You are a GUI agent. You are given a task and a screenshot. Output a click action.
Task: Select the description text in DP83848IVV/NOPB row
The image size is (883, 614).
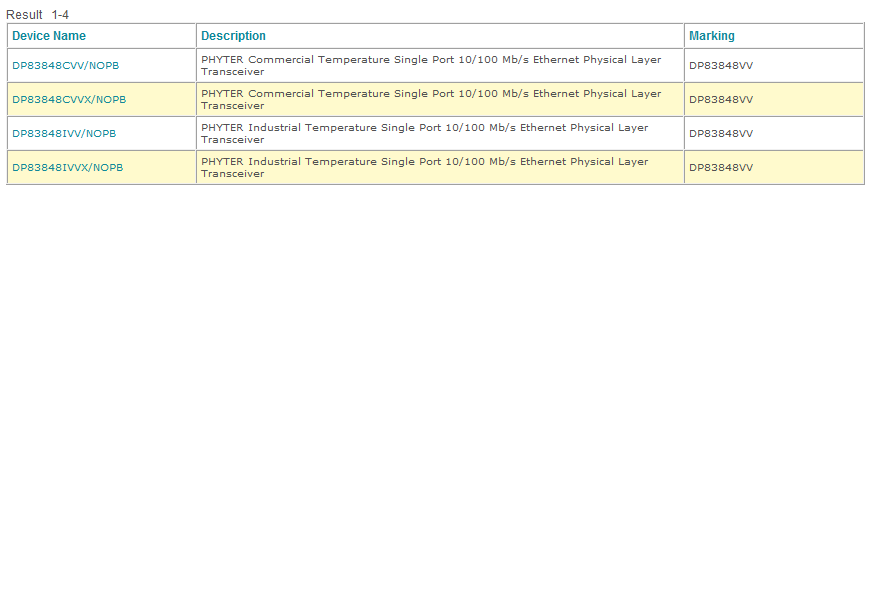click(x=425, y=134)
